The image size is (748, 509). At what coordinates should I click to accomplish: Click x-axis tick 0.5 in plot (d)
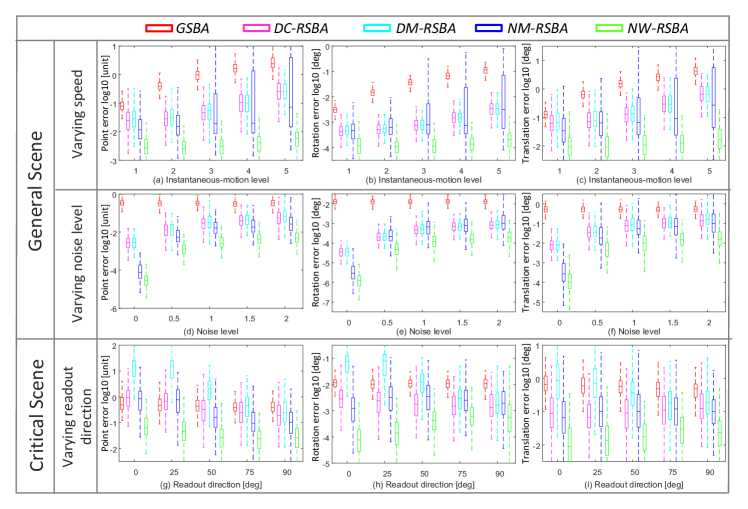point(174,319)
